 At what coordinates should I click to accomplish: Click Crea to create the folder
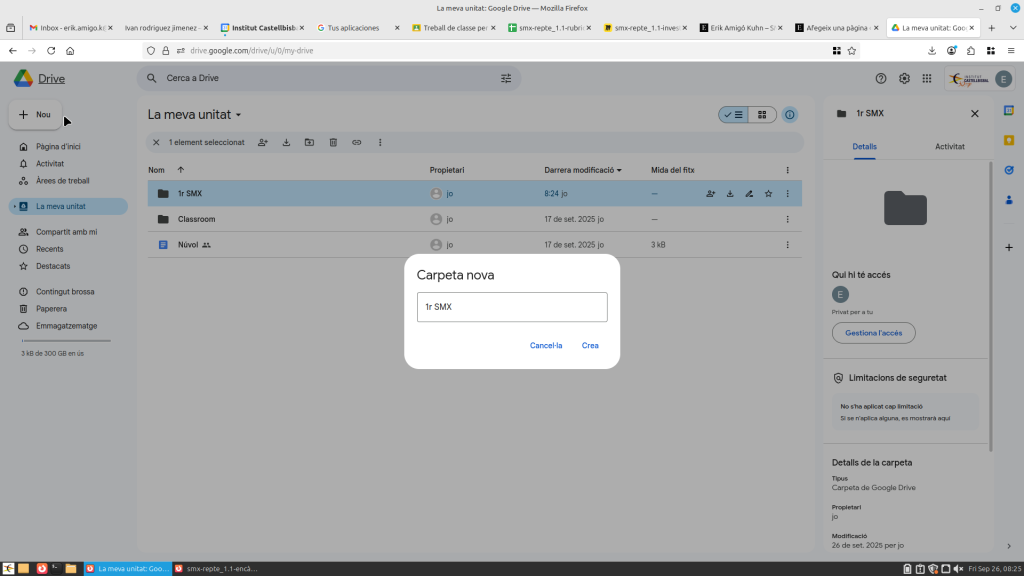(x=590, y=346)
